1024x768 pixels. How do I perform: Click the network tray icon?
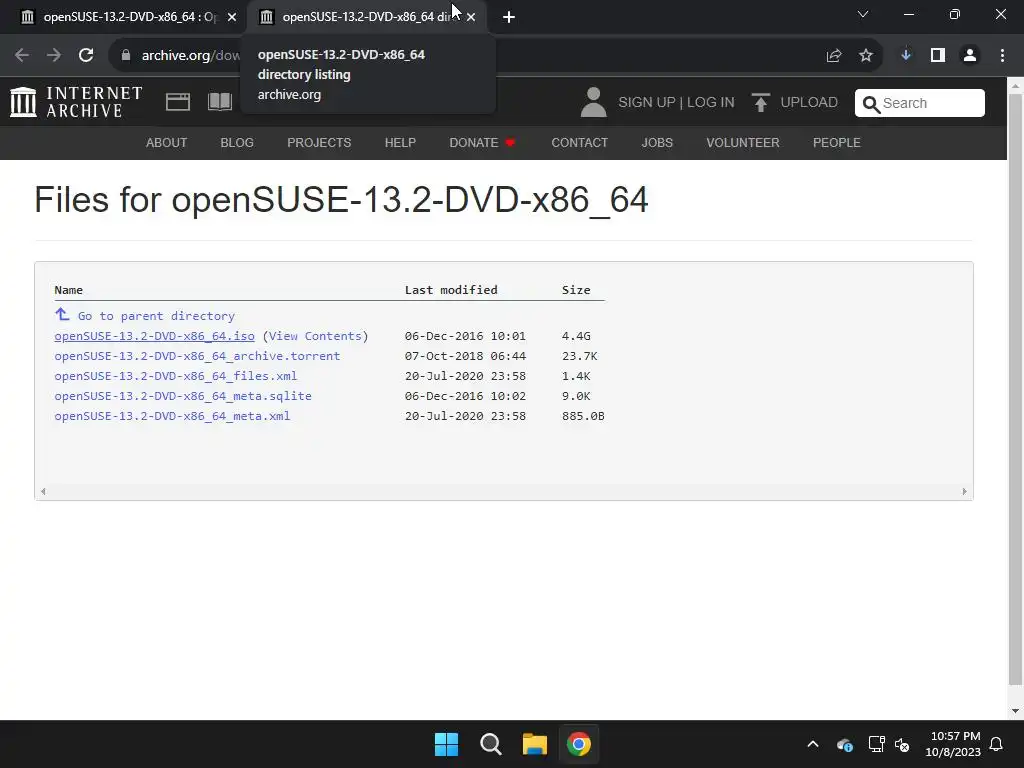tap(876, 744)
